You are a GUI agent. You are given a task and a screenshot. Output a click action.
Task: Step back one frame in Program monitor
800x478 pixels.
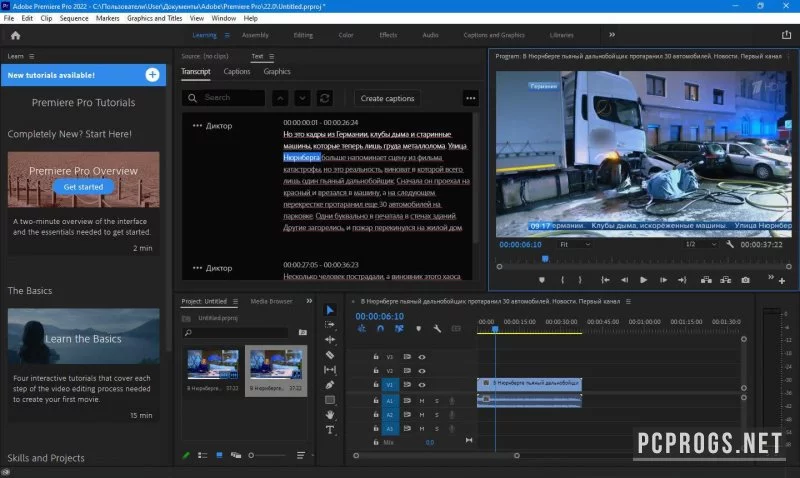tap(624, 280)
